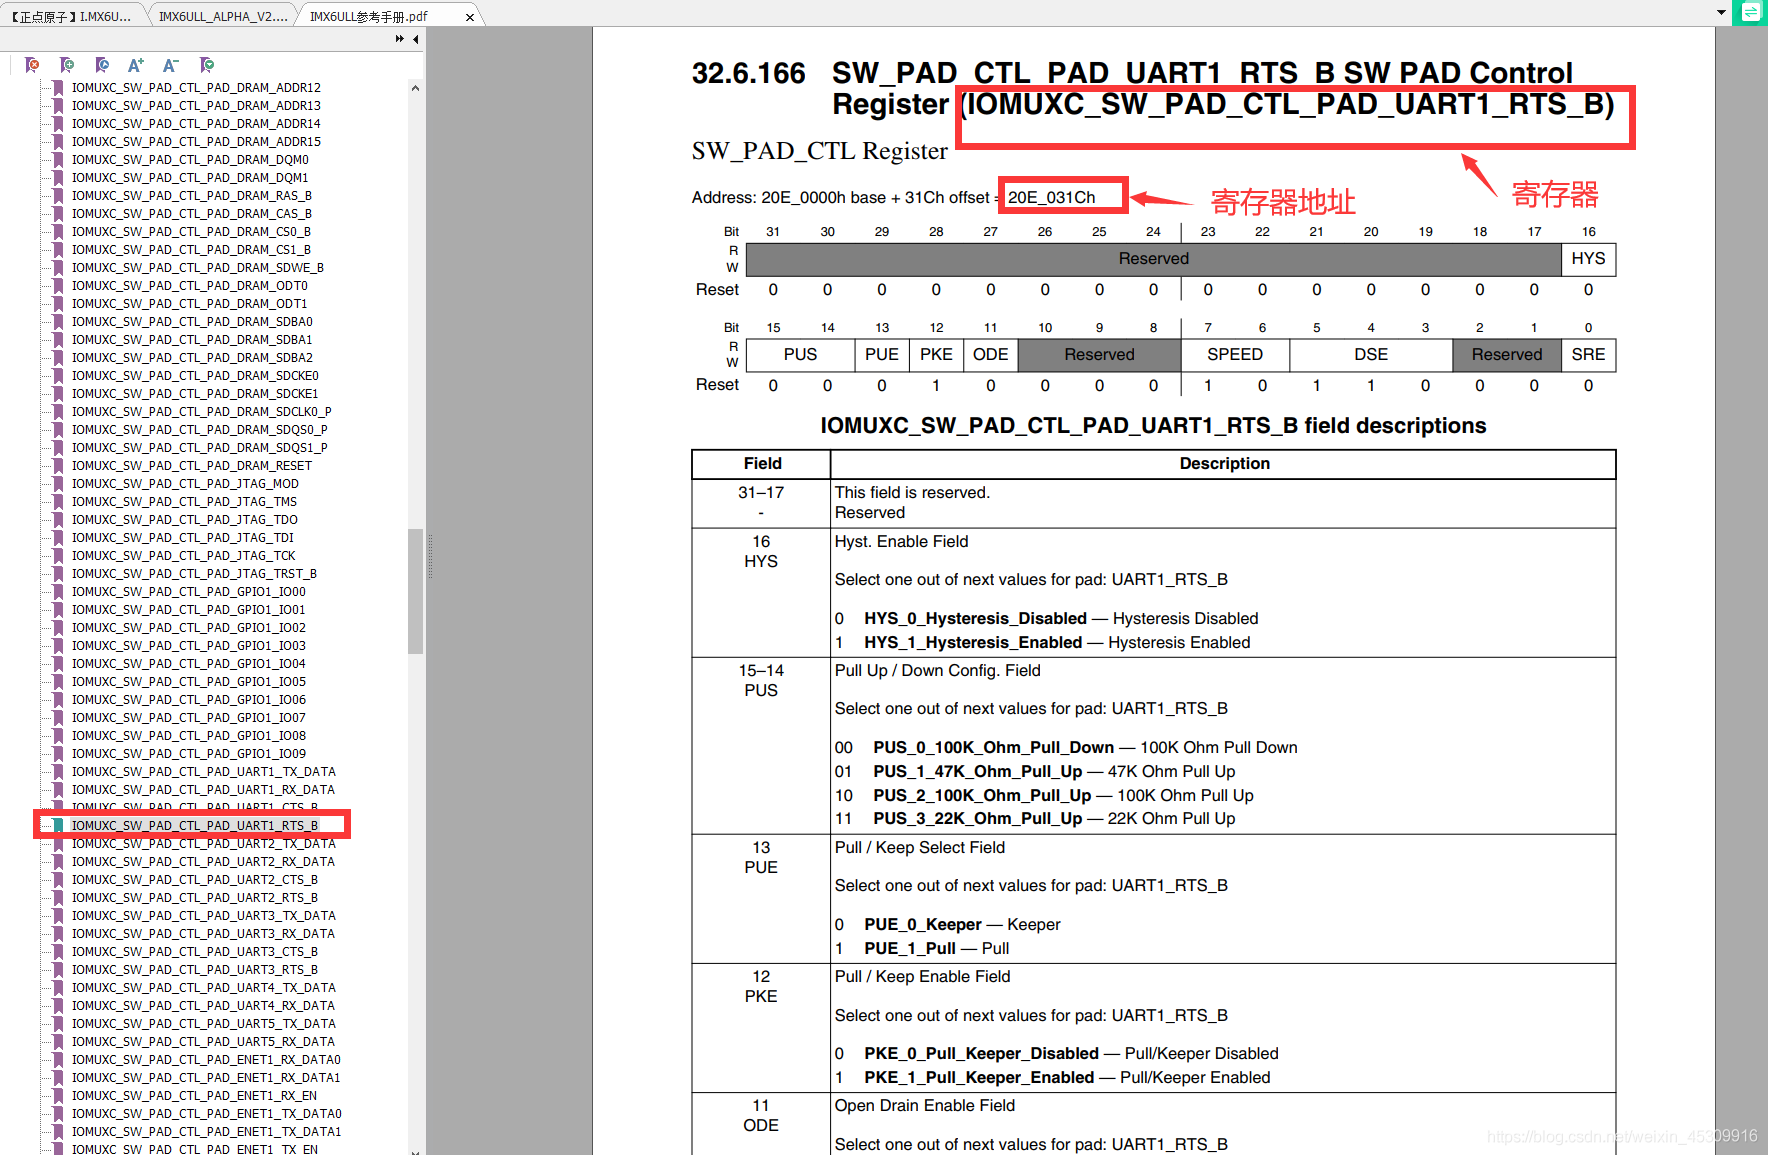Viewport: 1768px width, 1155px height.
Task: Open bookmark IOMUXC_SW_PAD_CTL_PAD_DRAM_ADDR15
Action: pos(196,142)
